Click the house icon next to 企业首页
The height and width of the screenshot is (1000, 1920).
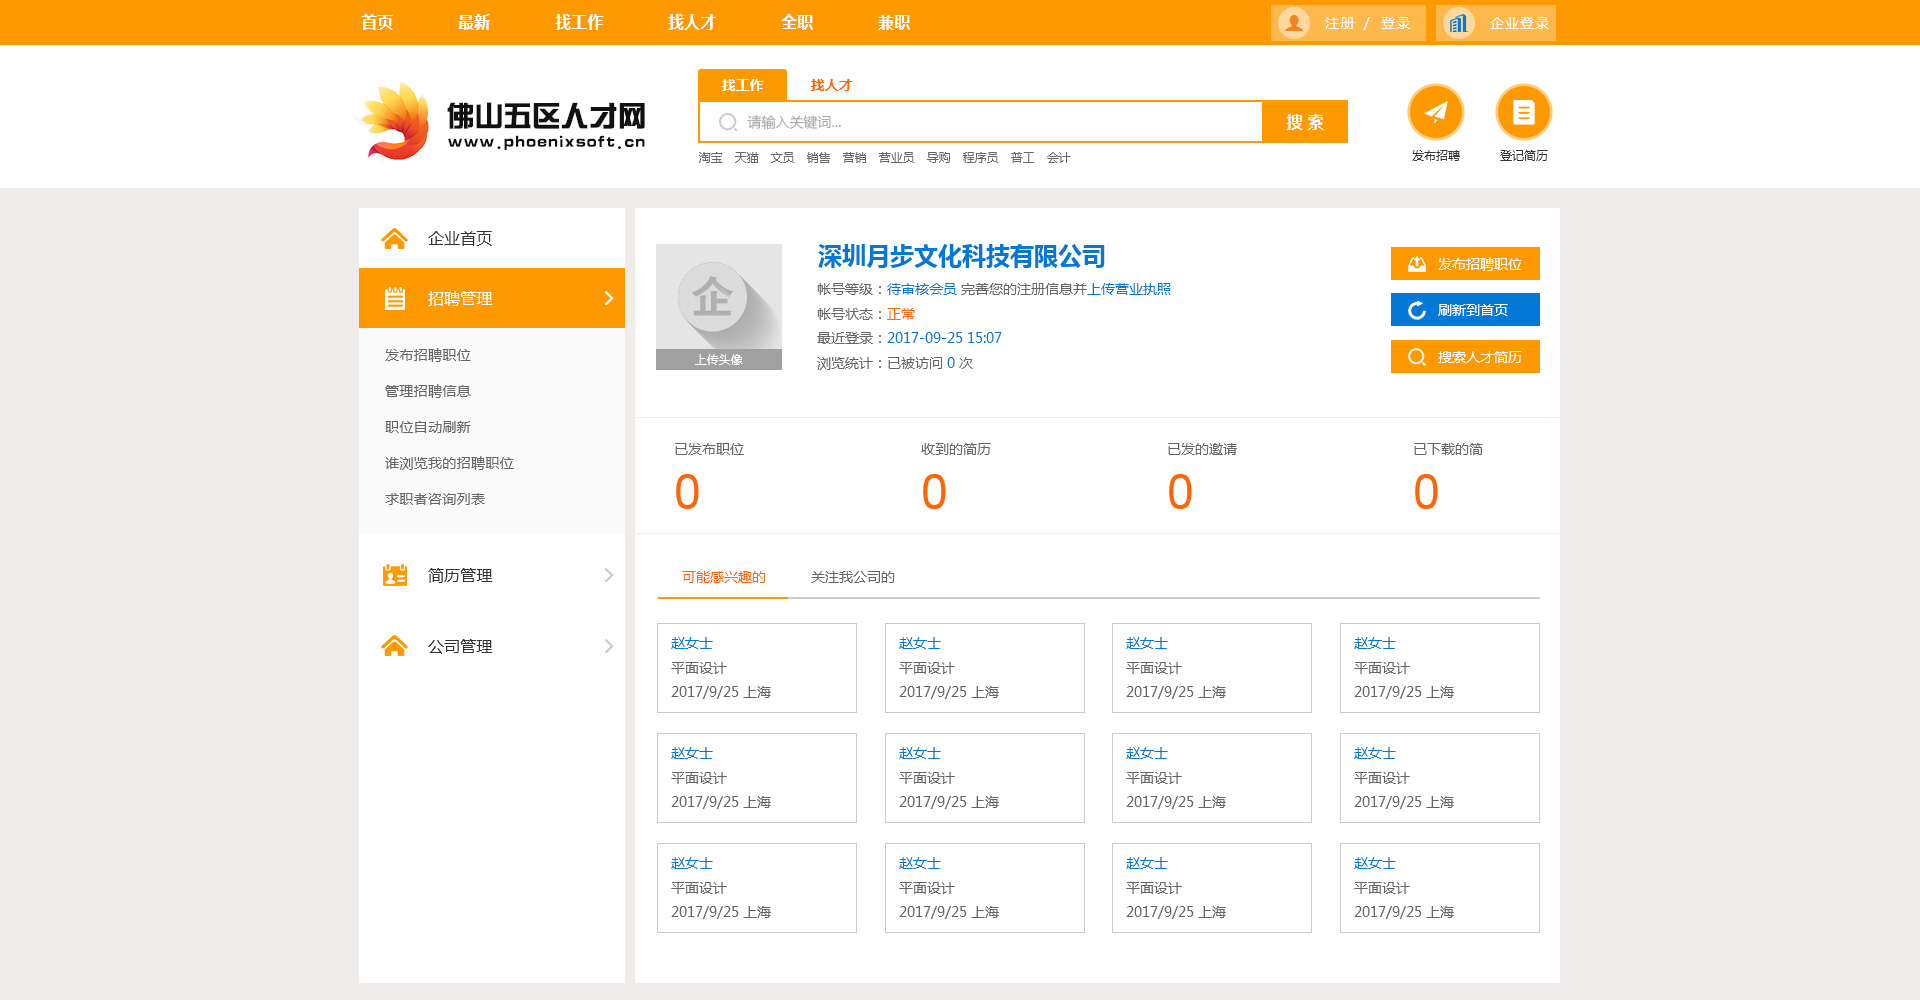pos(394,238)
